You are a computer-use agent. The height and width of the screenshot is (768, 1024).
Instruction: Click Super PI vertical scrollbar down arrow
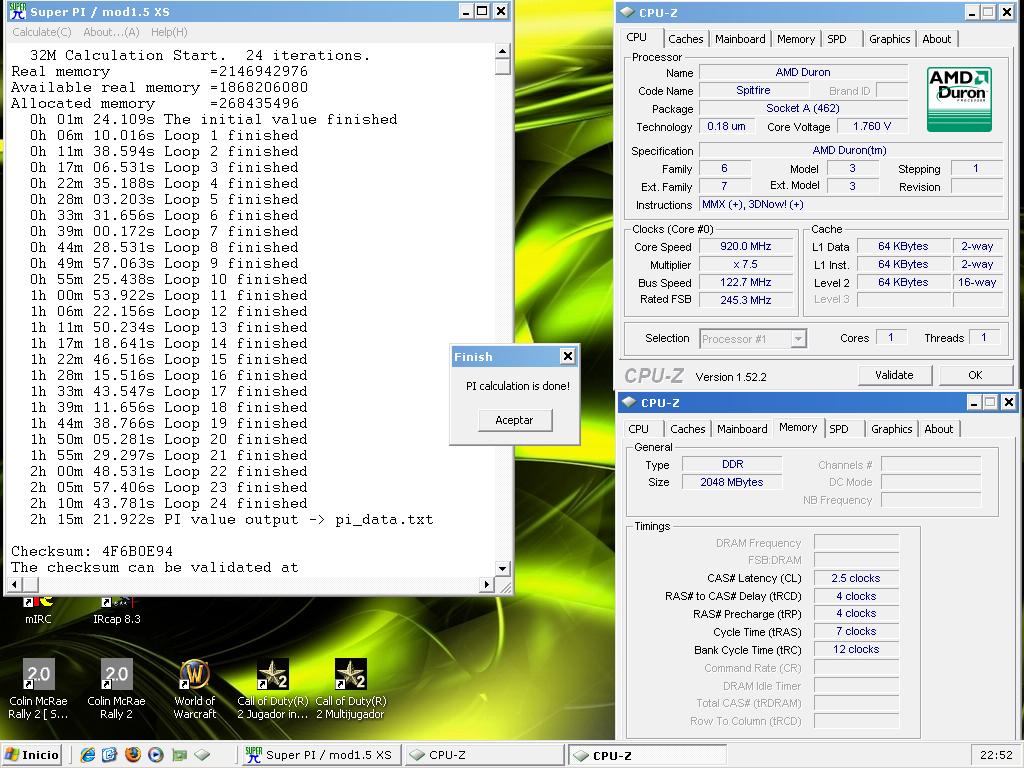[502, 568]
